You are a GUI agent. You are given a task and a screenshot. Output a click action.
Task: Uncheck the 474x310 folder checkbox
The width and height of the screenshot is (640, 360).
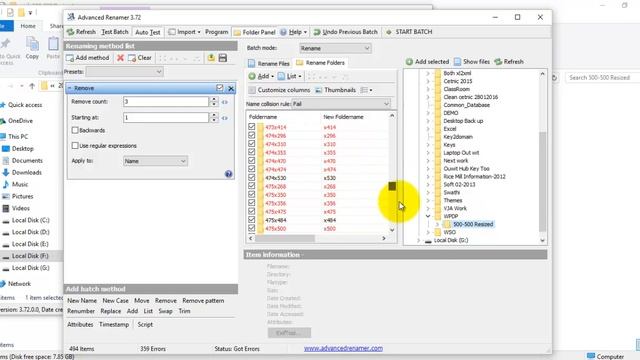tap(251, 144)
